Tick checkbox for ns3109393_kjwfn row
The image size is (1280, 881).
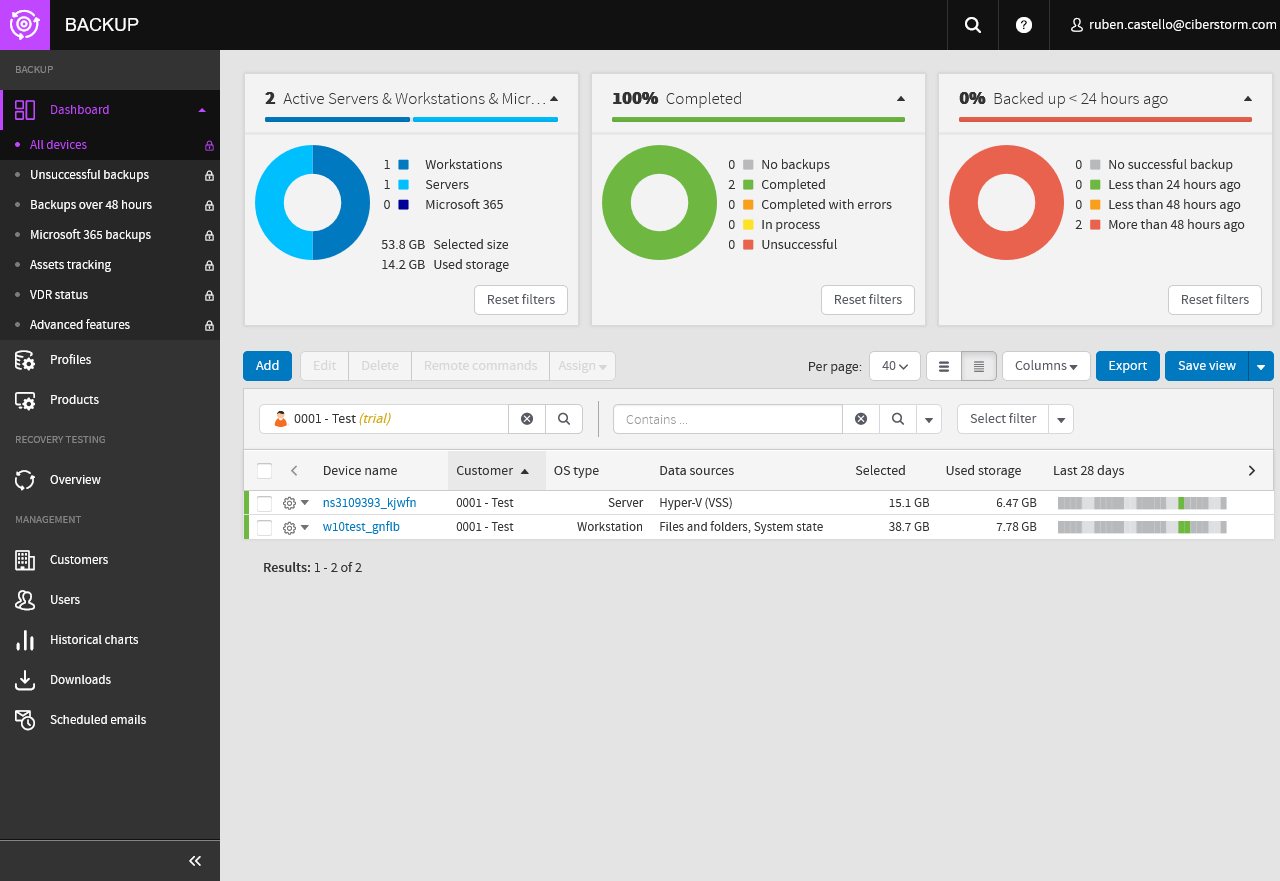click(x=264, y=503)
